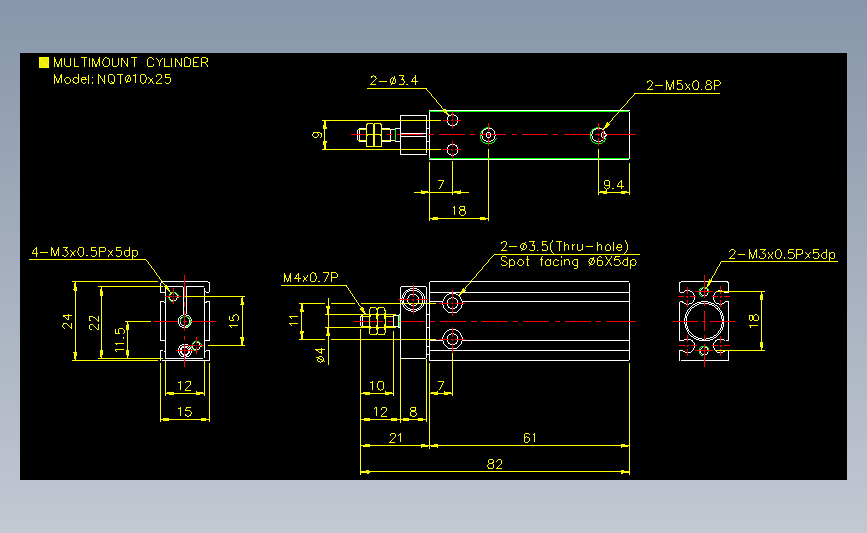Click the MULTIMOUNT CYLINDER title text

pos(131,62)
